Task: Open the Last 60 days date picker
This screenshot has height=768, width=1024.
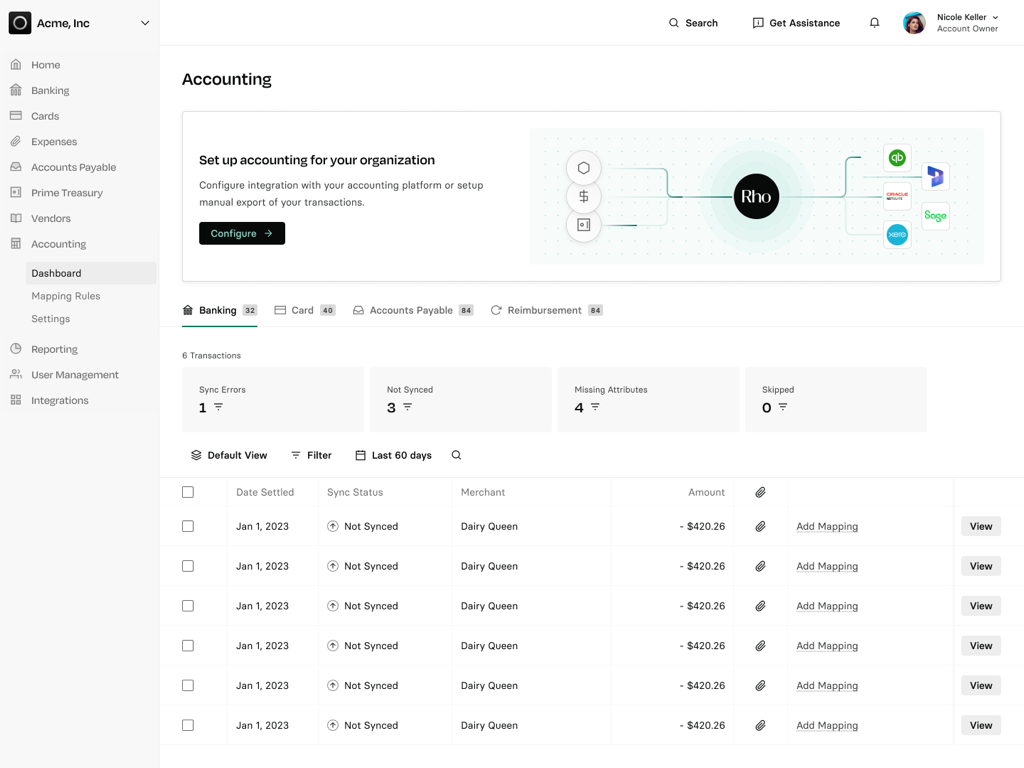Action: 393,455
